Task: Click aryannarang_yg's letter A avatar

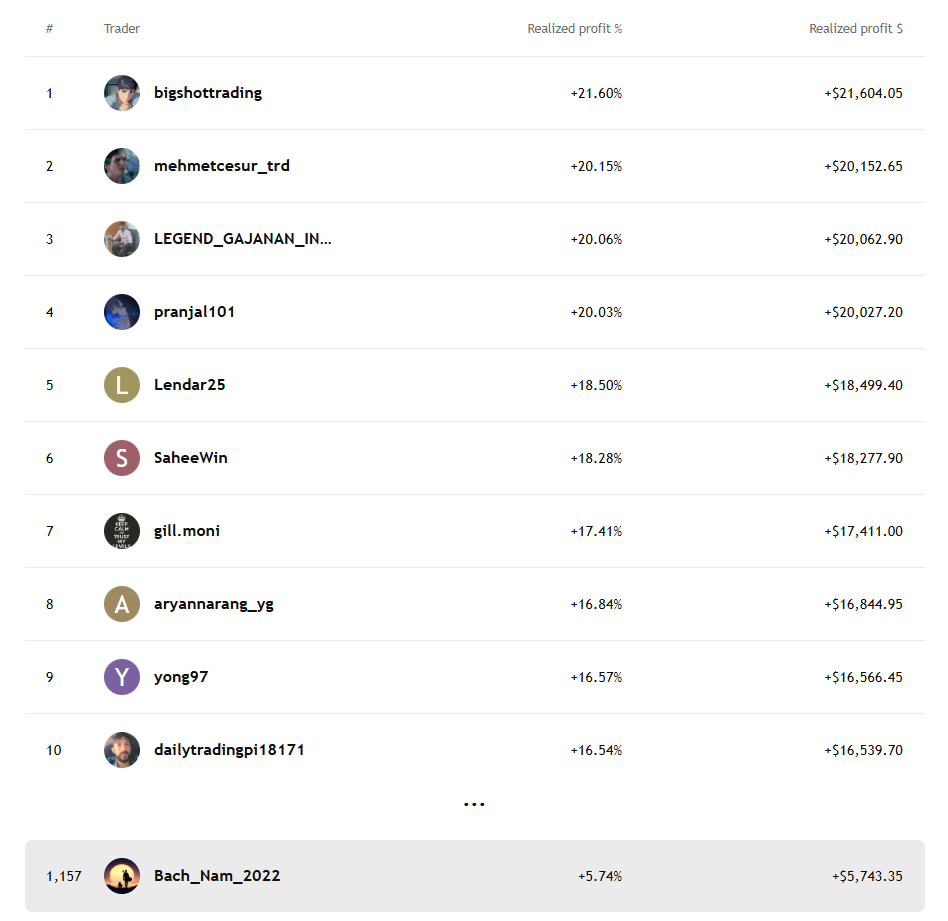Action: (122, 604)
